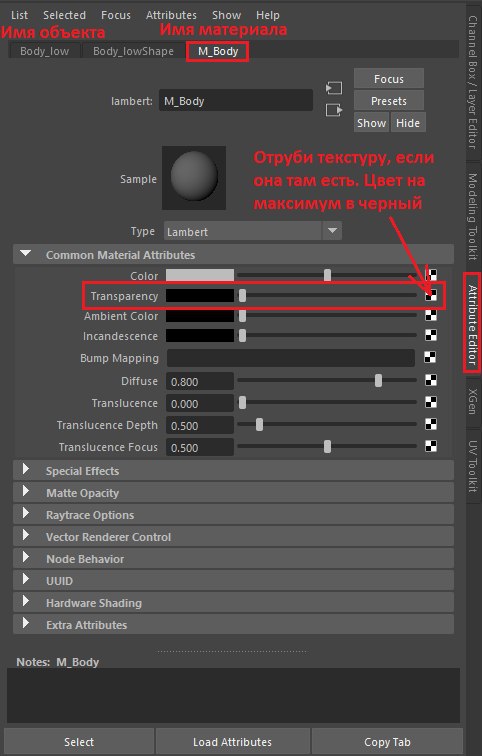Click the Color attribute gray swatch
Viewport: 482px width, 756px height.
200,275
